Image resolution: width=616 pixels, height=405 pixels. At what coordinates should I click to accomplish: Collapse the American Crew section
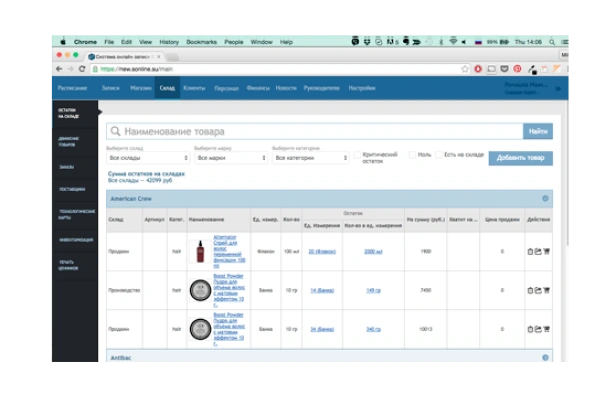[545, 198]
